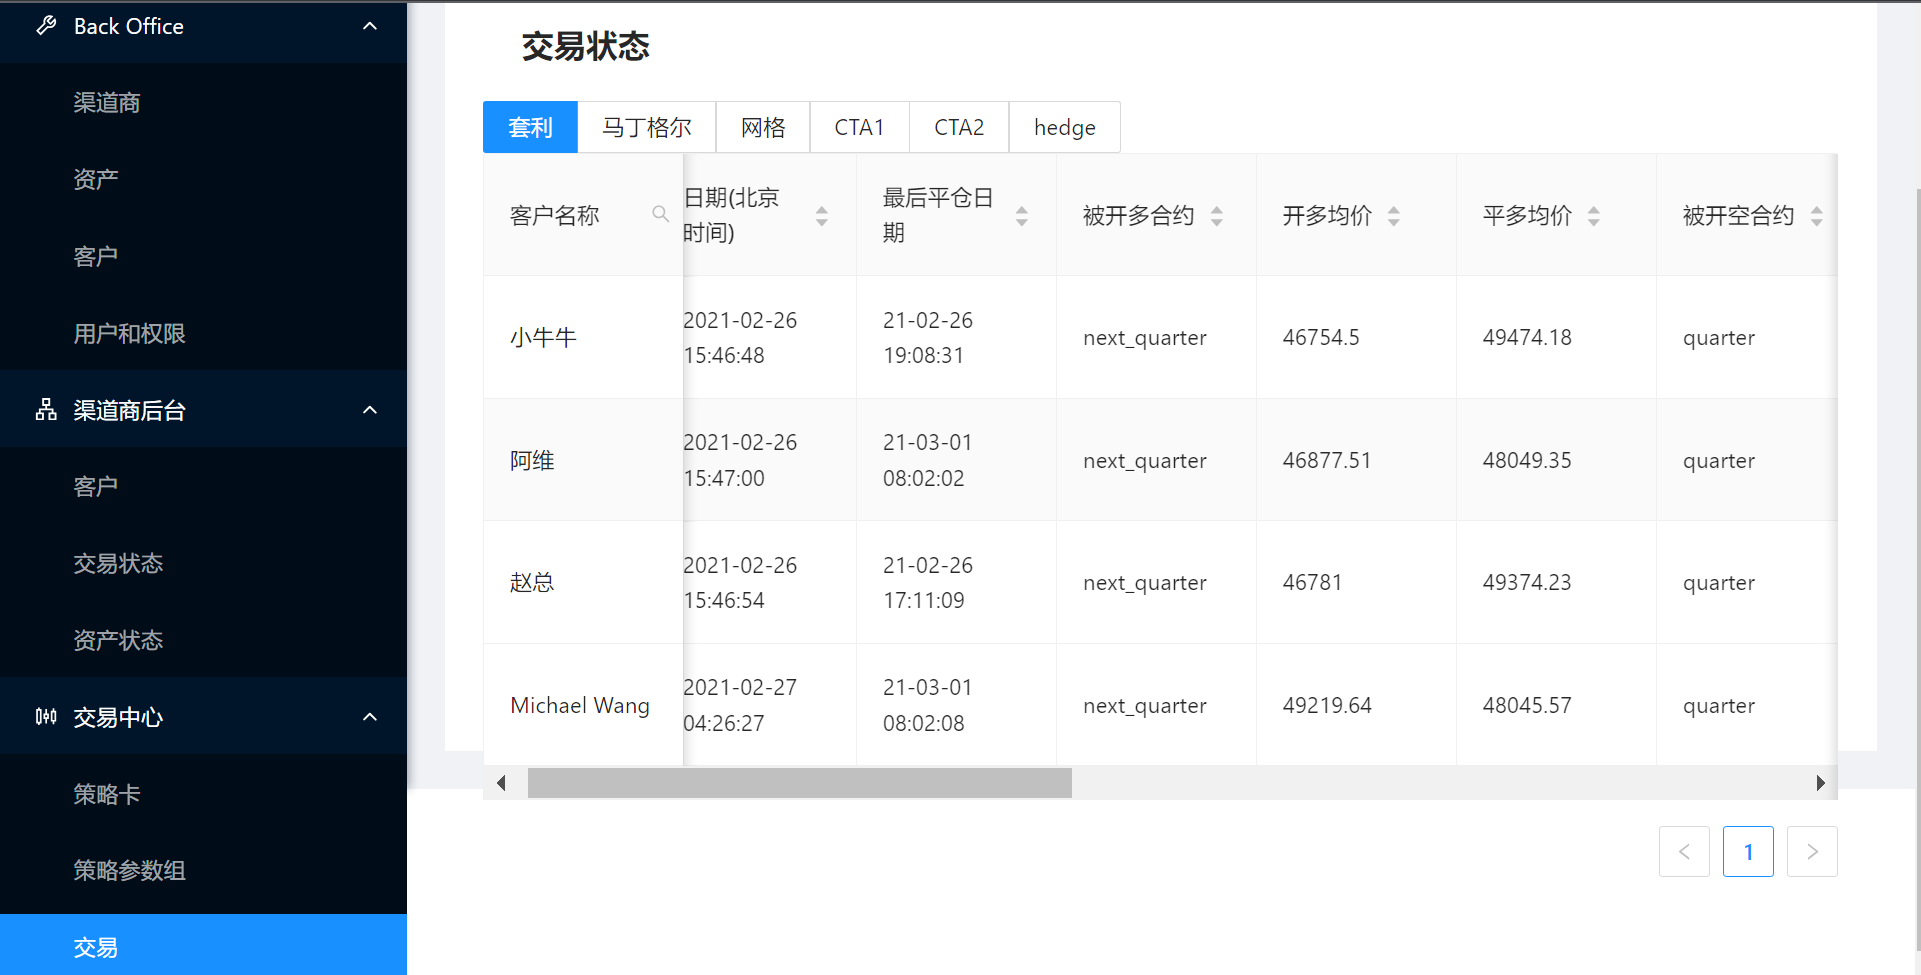Go to next page of results

pyautogui.click(x=1812, y=852)
